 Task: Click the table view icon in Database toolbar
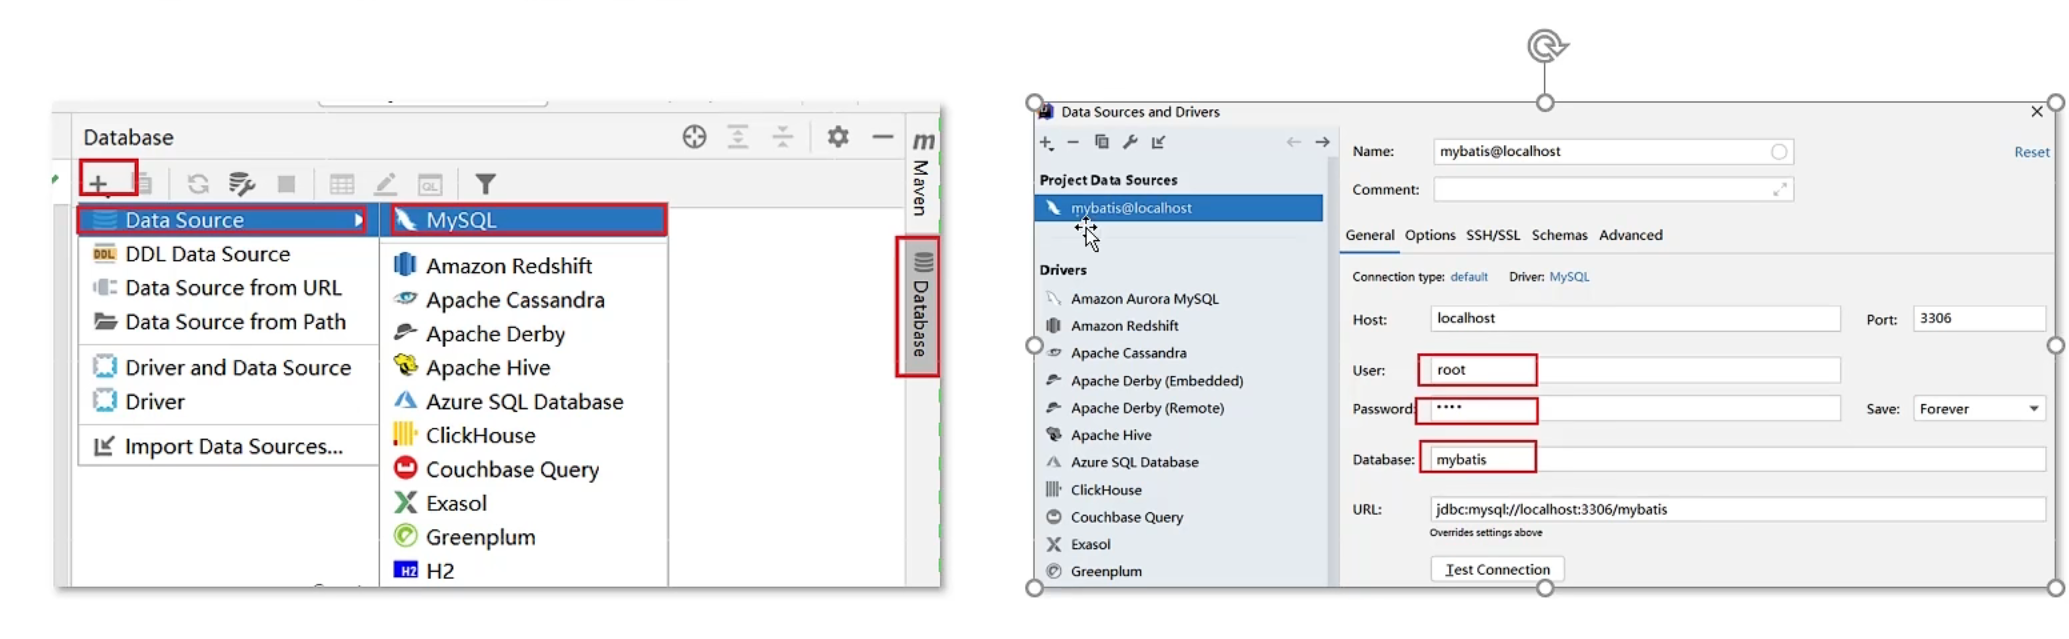click(342, 185)
